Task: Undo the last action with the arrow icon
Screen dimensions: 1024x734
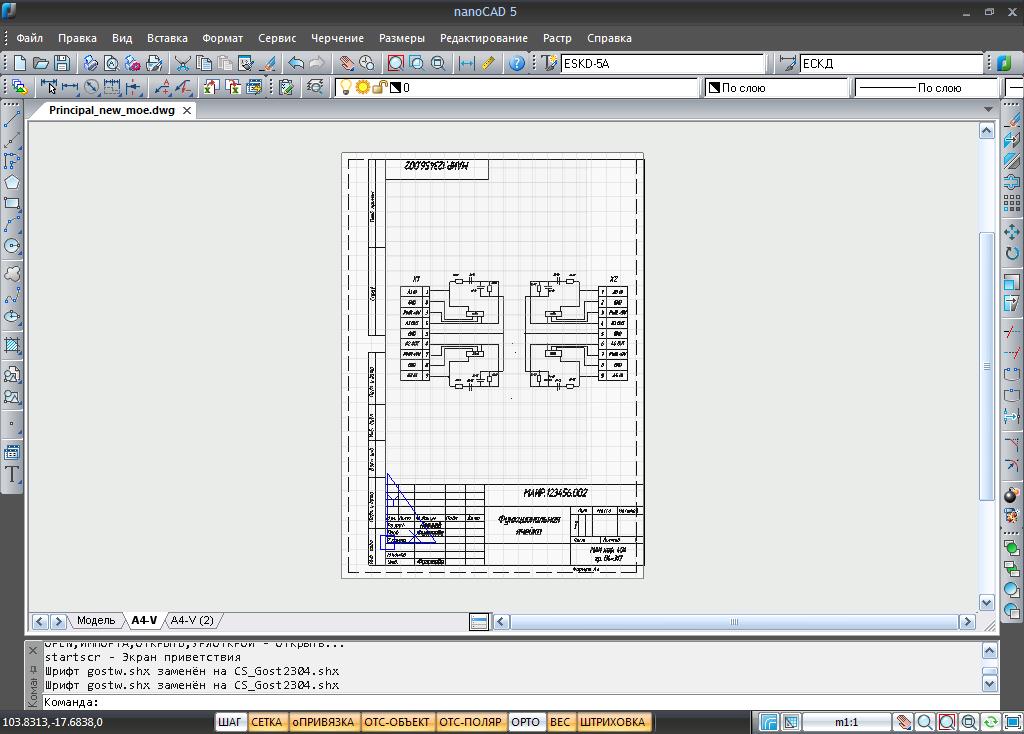Action: pos(296,63)
